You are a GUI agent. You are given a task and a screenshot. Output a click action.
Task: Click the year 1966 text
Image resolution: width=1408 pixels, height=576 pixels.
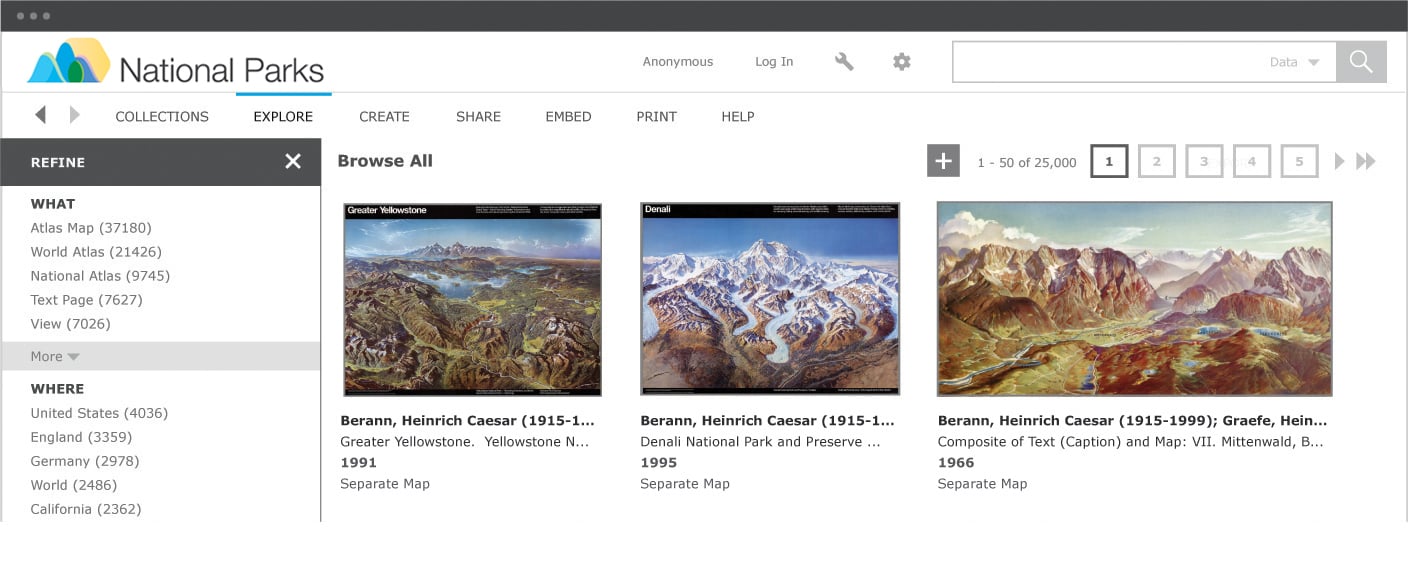956,462
